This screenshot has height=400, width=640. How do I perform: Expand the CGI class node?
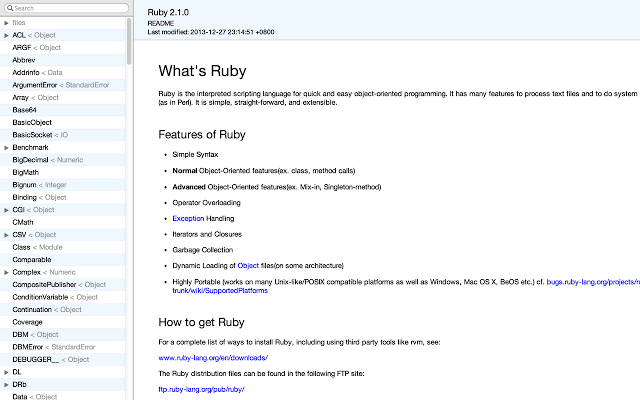click(6, 210)
